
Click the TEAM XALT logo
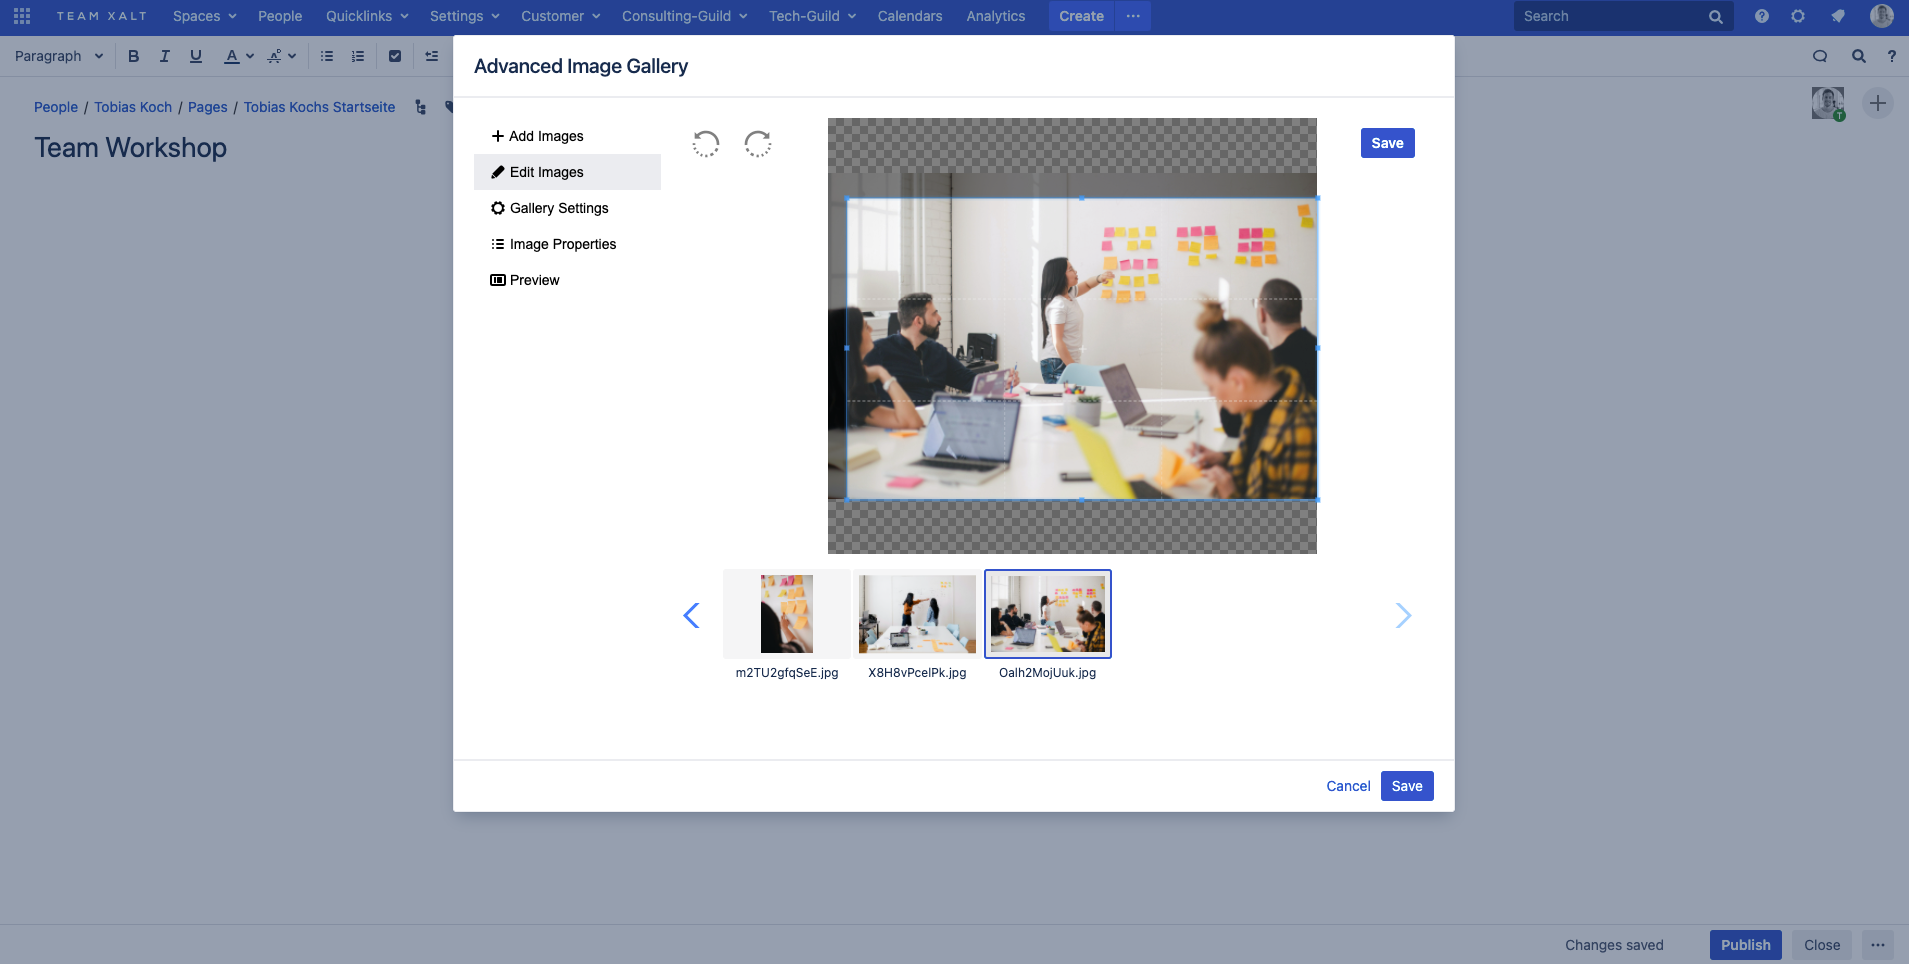[x=102, y=16]
